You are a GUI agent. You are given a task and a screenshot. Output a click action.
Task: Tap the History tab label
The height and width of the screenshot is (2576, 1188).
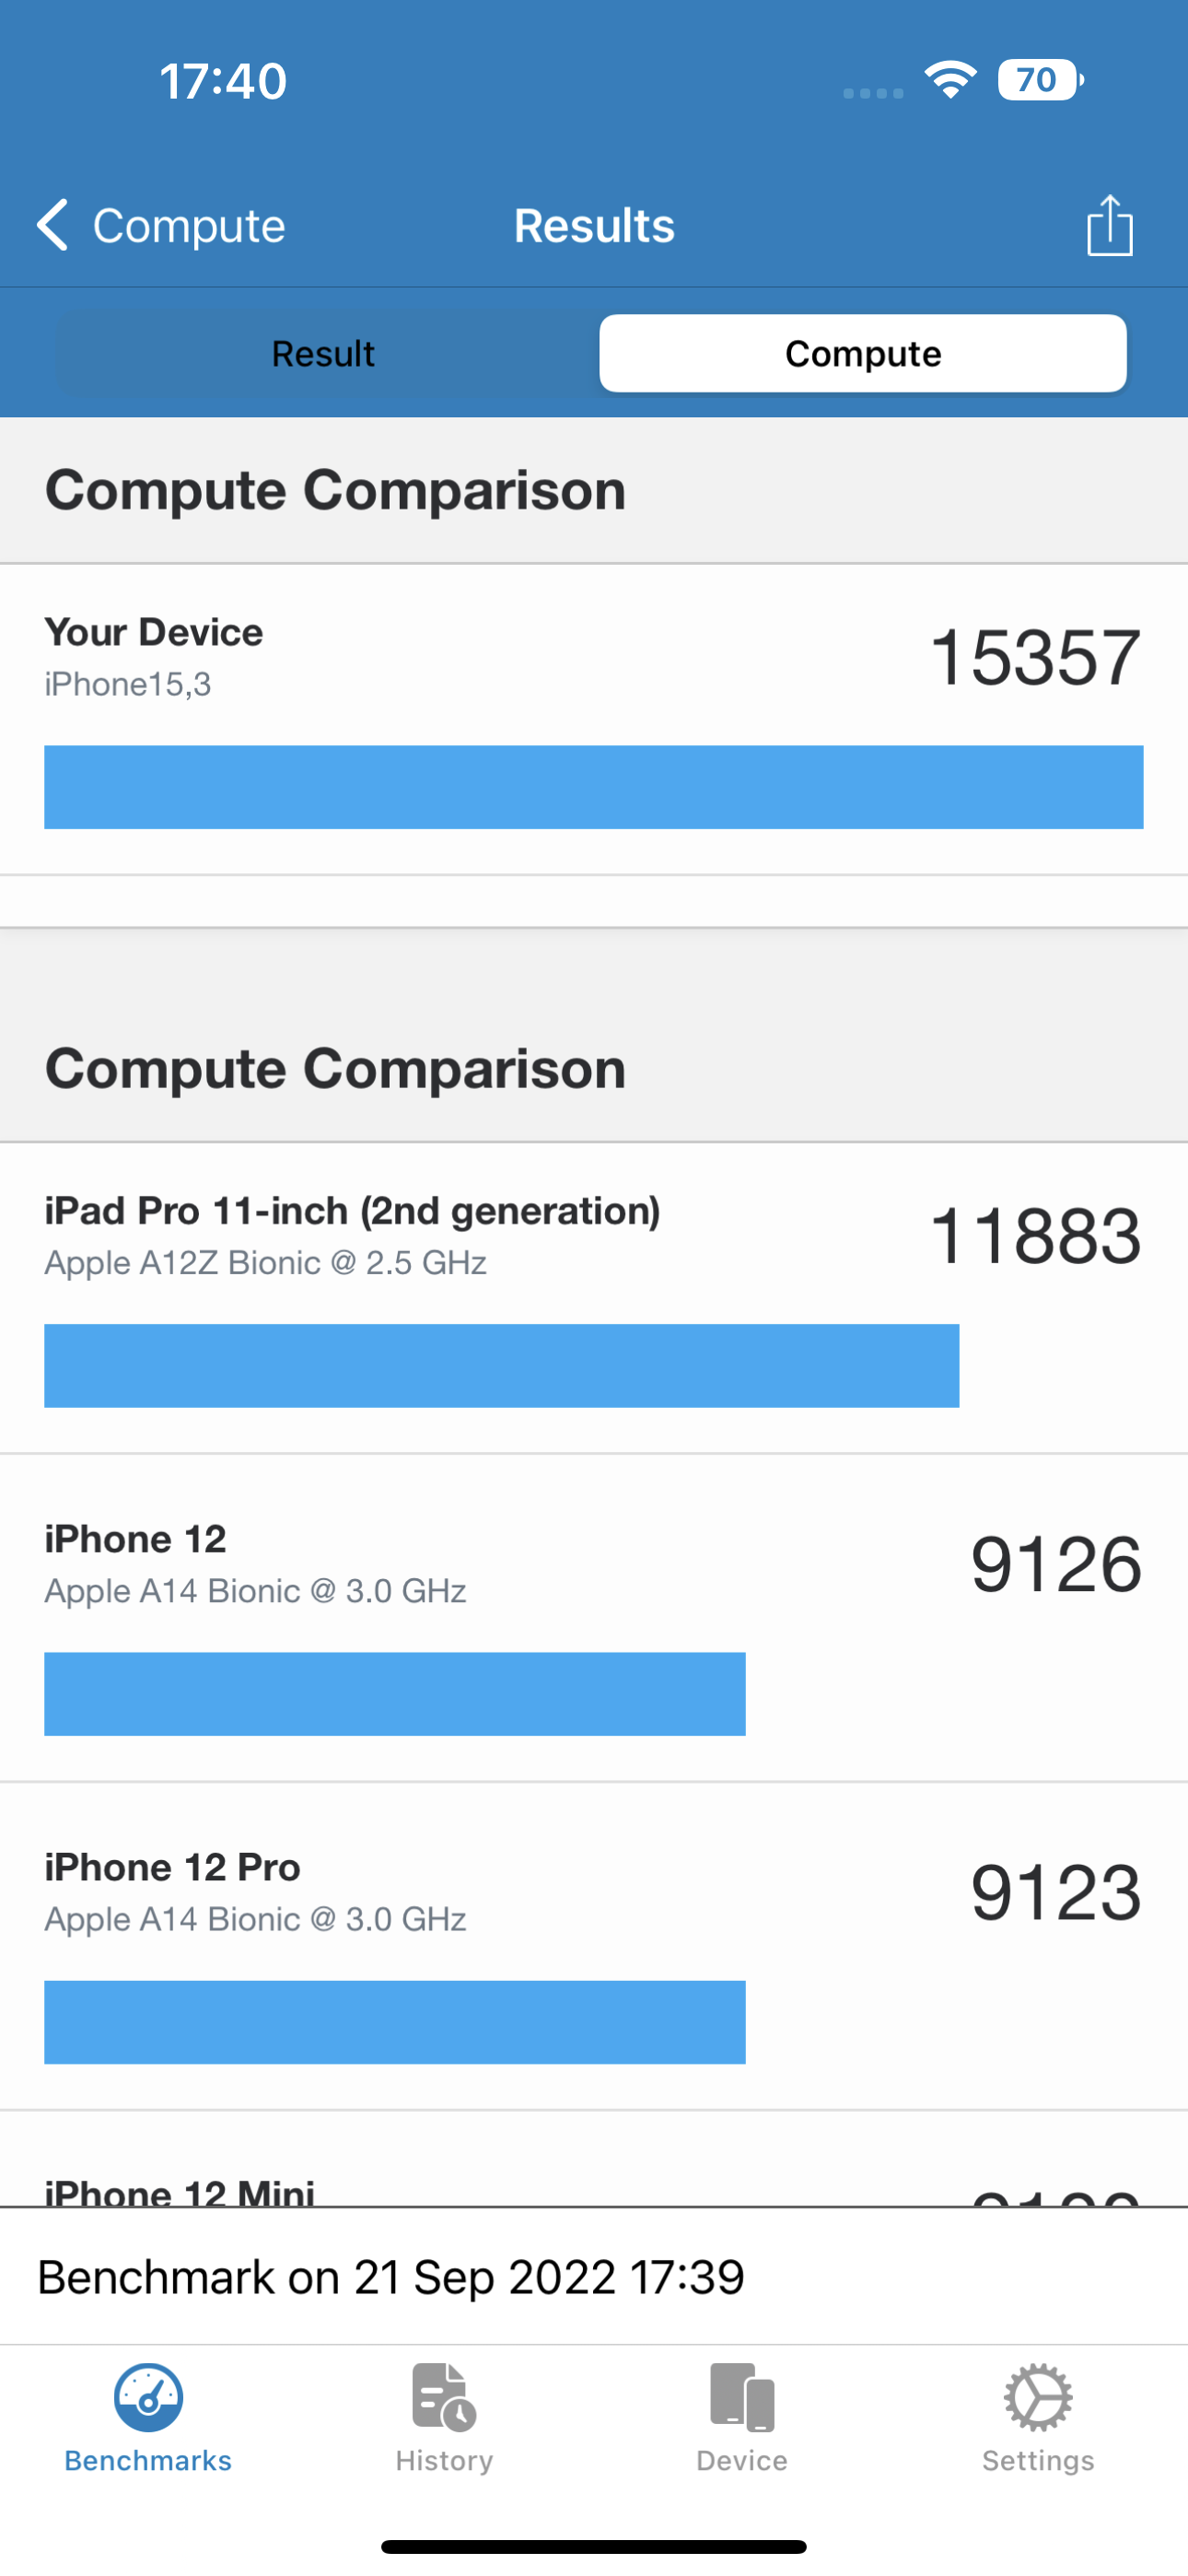pos(444,2460)
